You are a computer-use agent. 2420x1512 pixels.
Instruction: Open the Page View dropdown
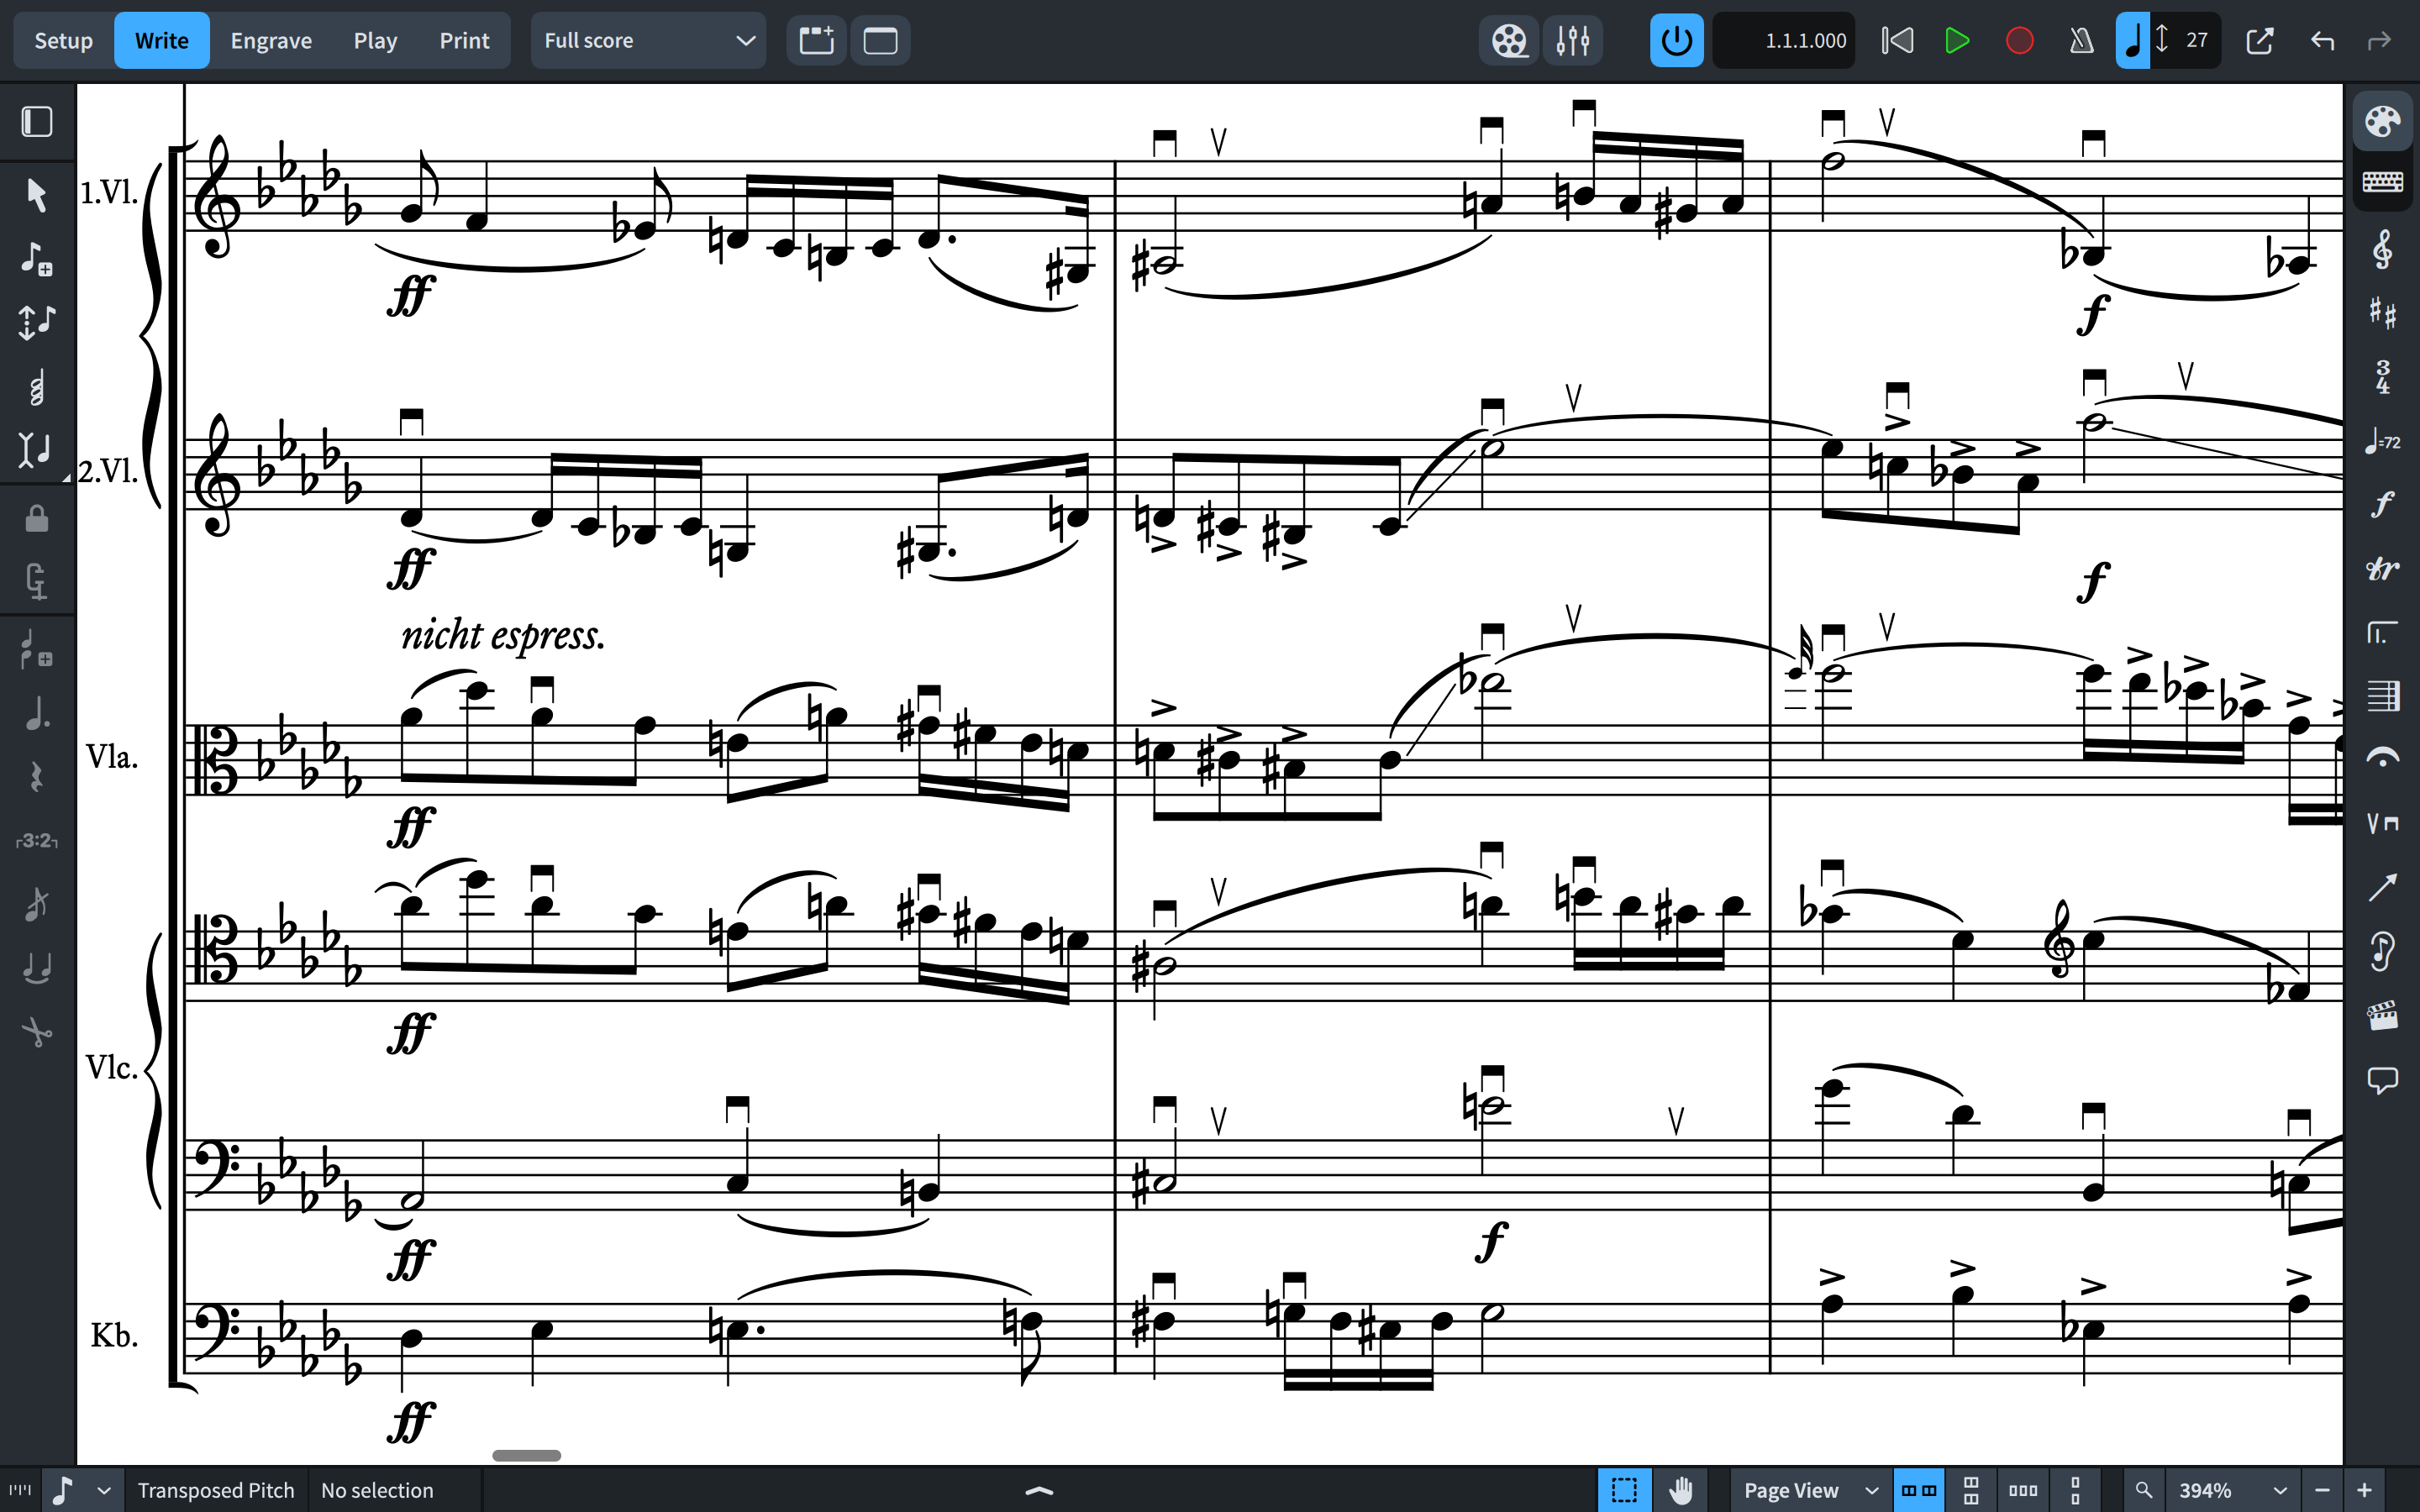(1810, 1490)
